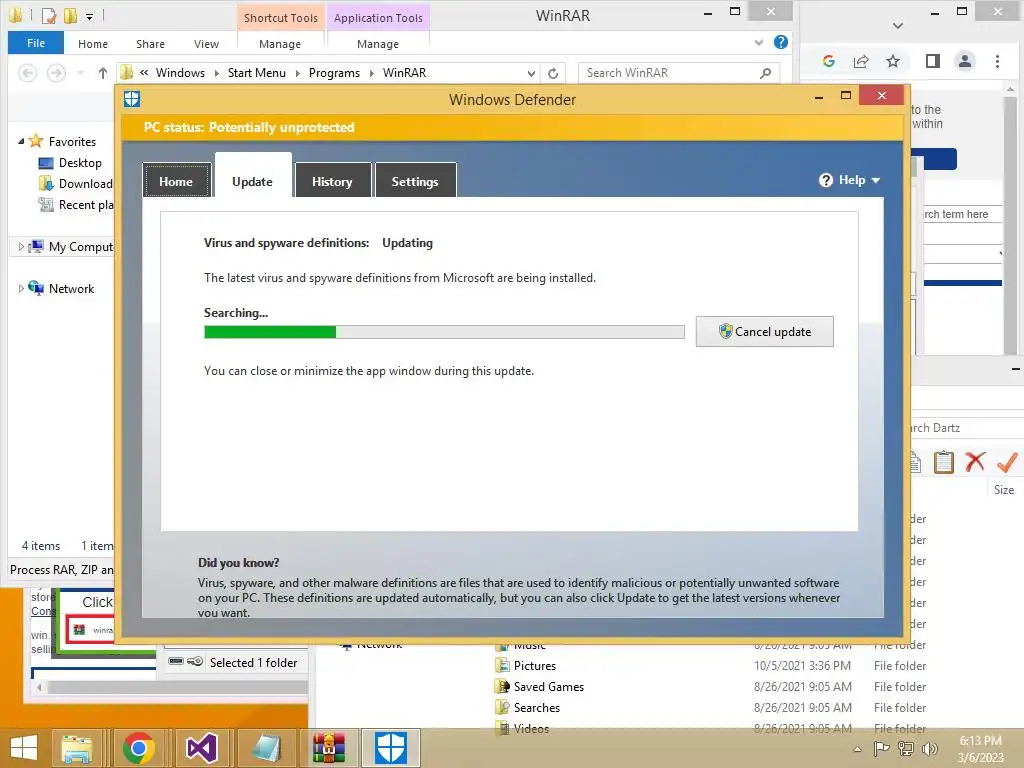This screenshot has height=768, width=1024.
Task: Open the Windows Start button
Action: click(x=24, y=748)
